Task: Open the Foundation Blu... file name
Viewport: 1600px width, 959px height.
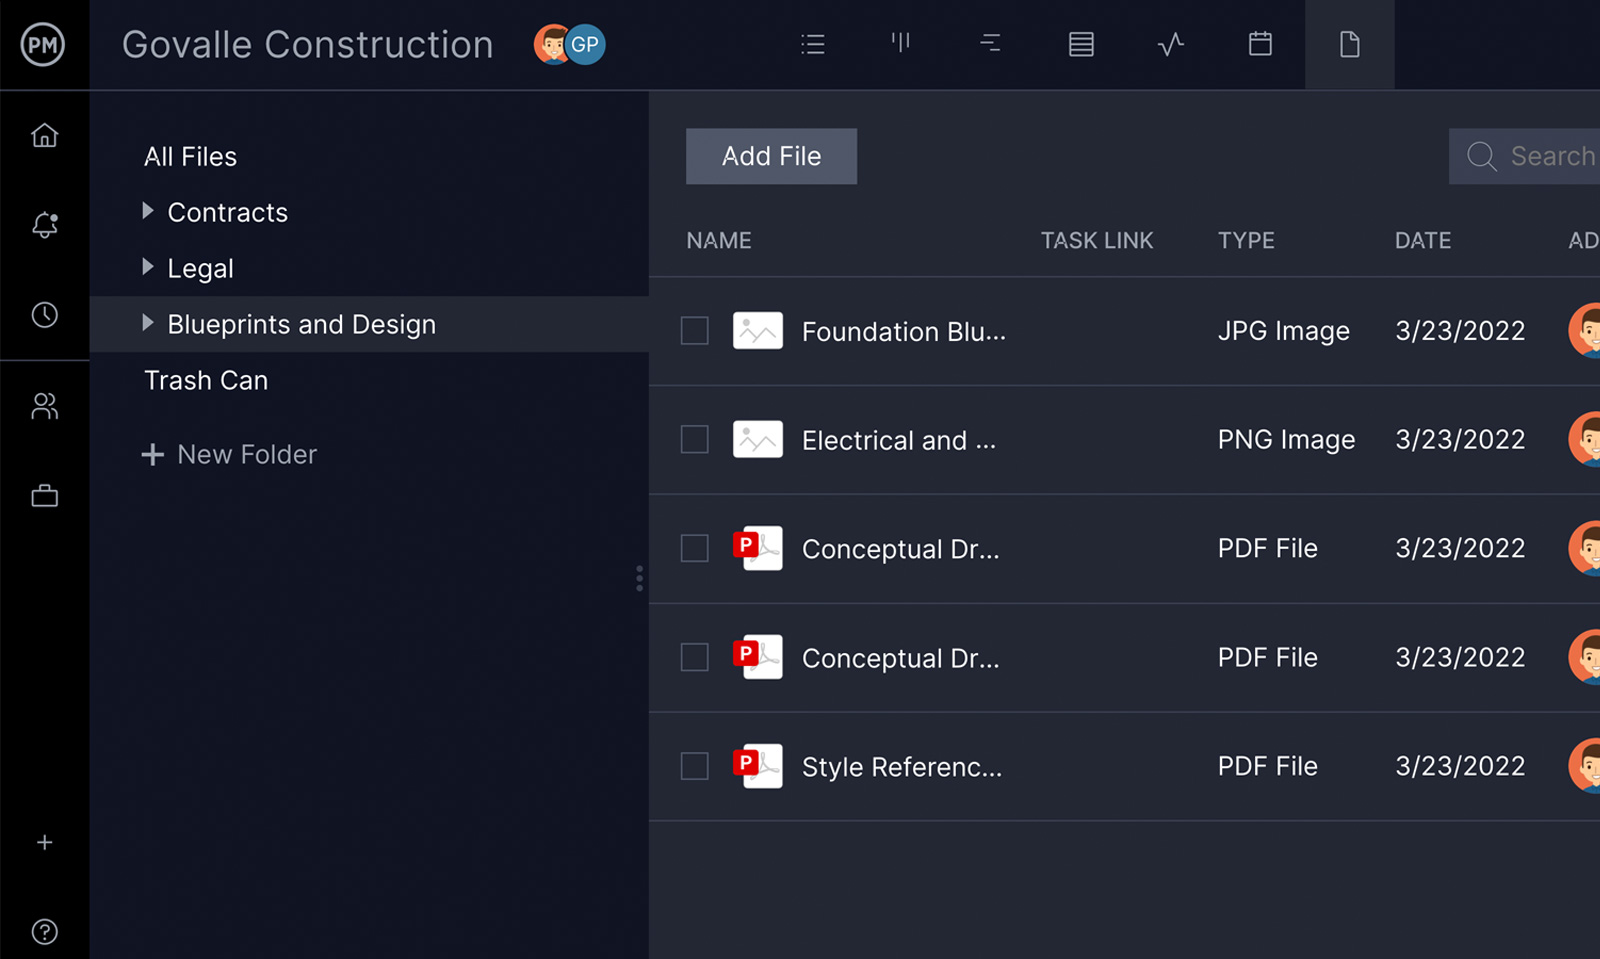Action: [x=904, y=331]
